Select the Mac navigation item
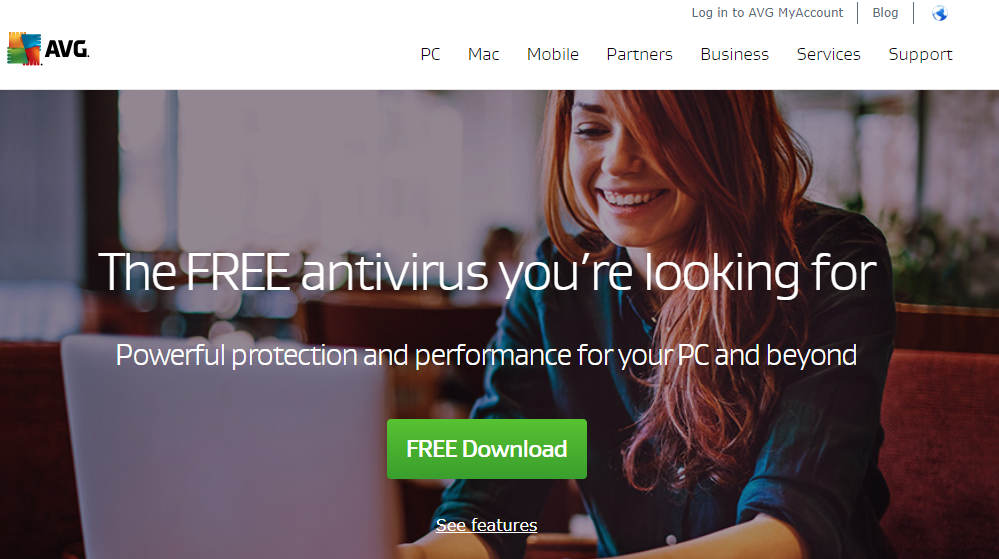 (x=484, y=54)
